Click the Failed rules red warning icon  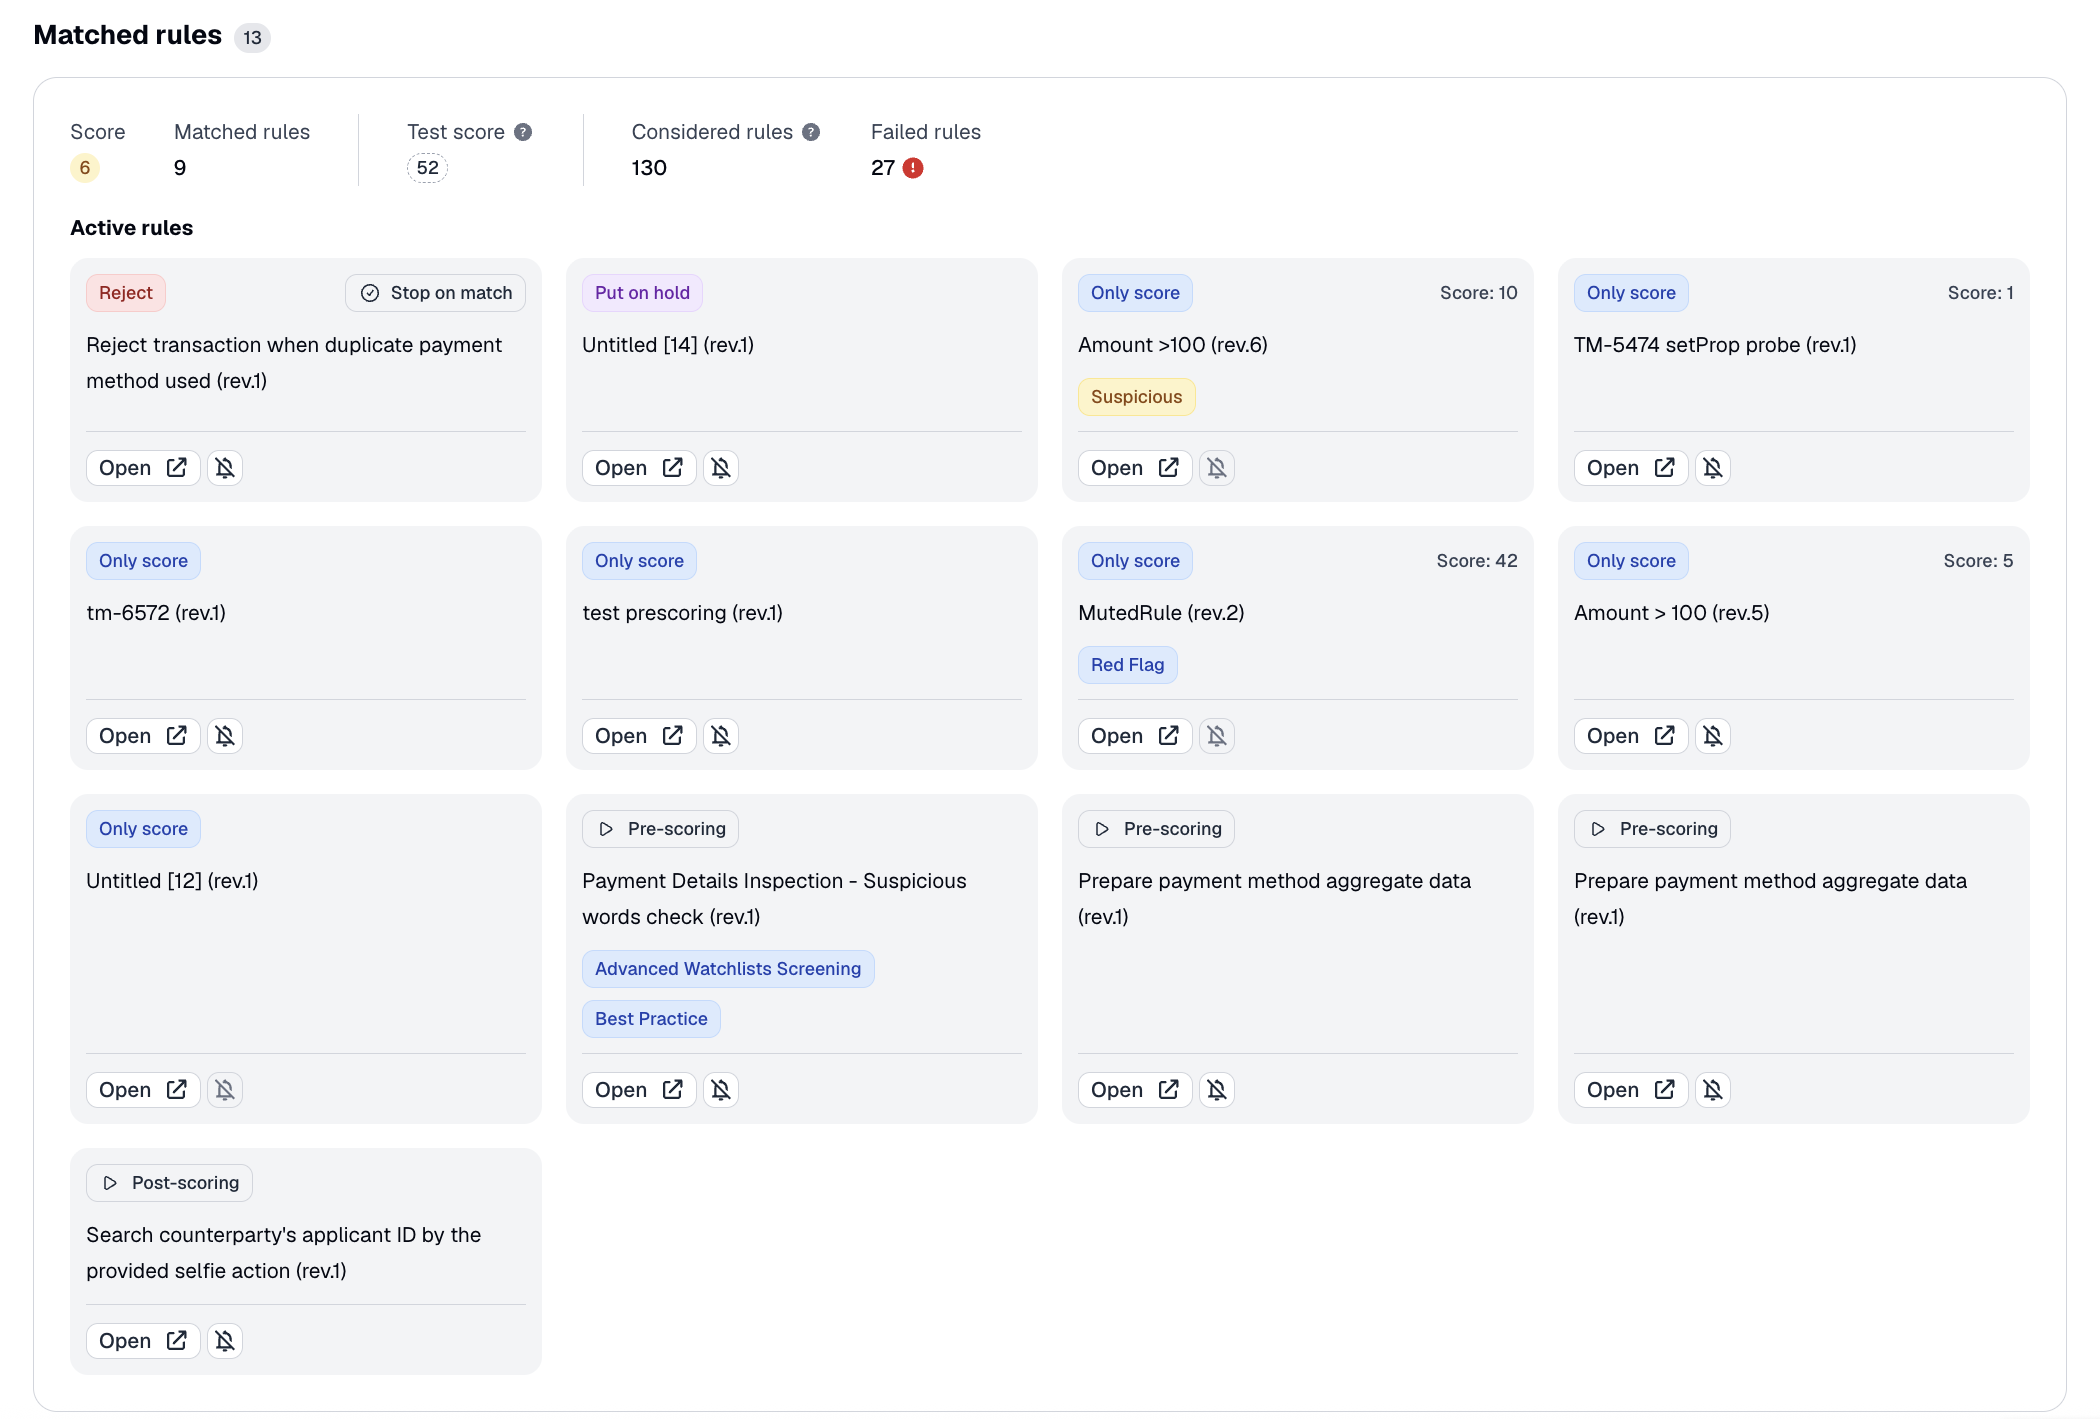pos(913,168)
